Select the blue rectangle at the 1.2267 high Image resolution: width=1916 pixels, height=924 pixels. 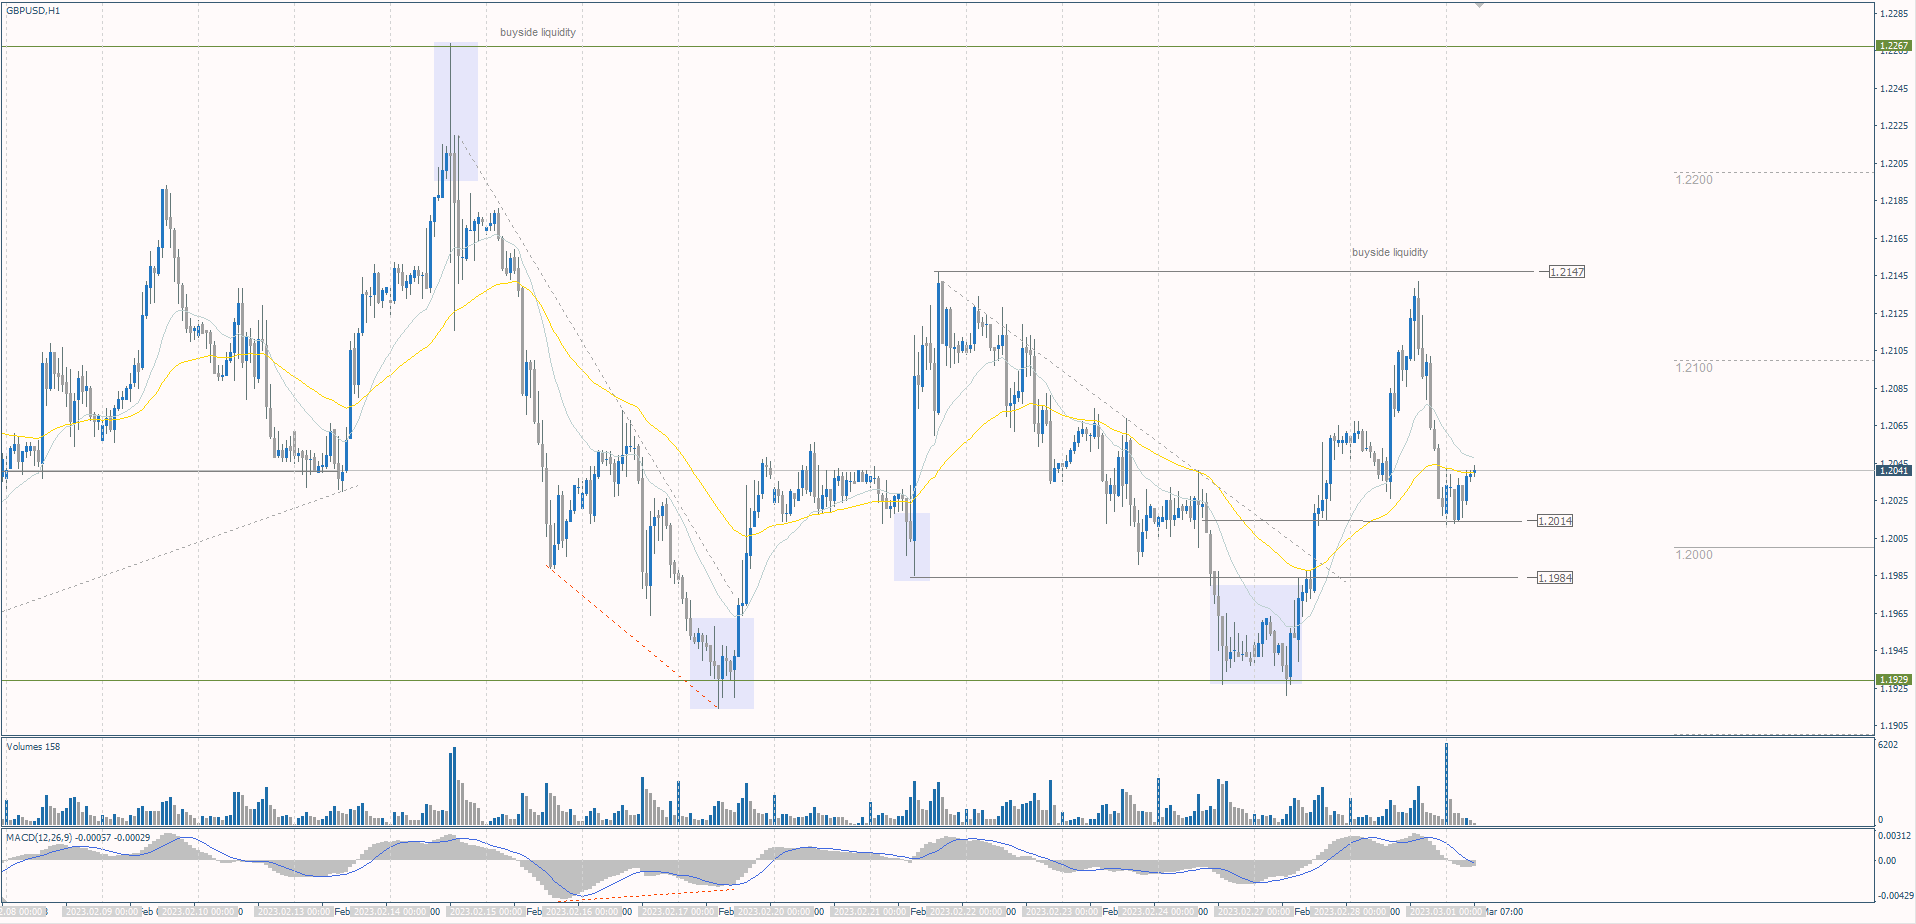[x=455, y=112]
